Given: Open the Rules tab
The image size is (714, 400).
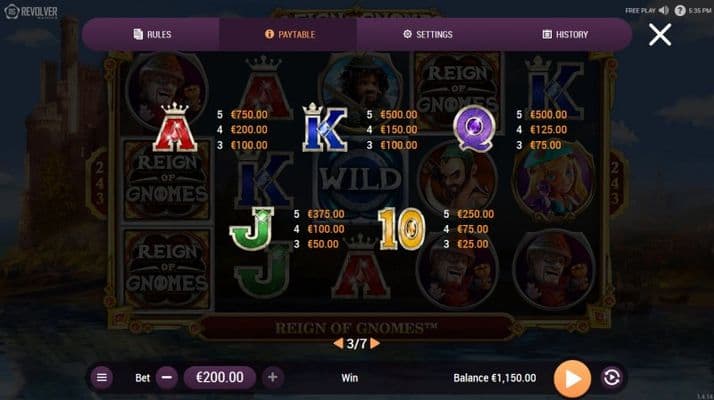Looking at the screenshot, I should point(152,34).
